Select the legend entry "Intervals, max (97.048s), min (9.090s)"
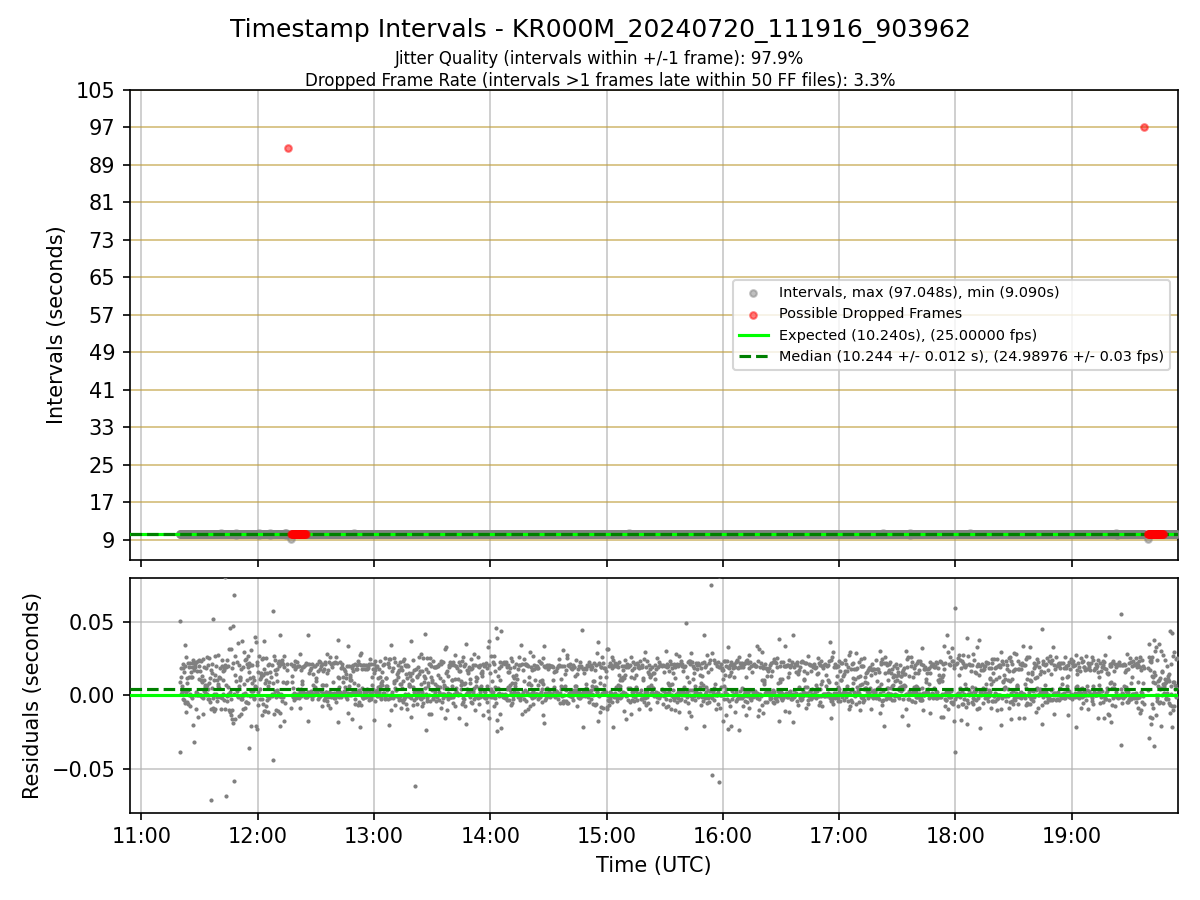1200x900 pixels. point(919,293)
